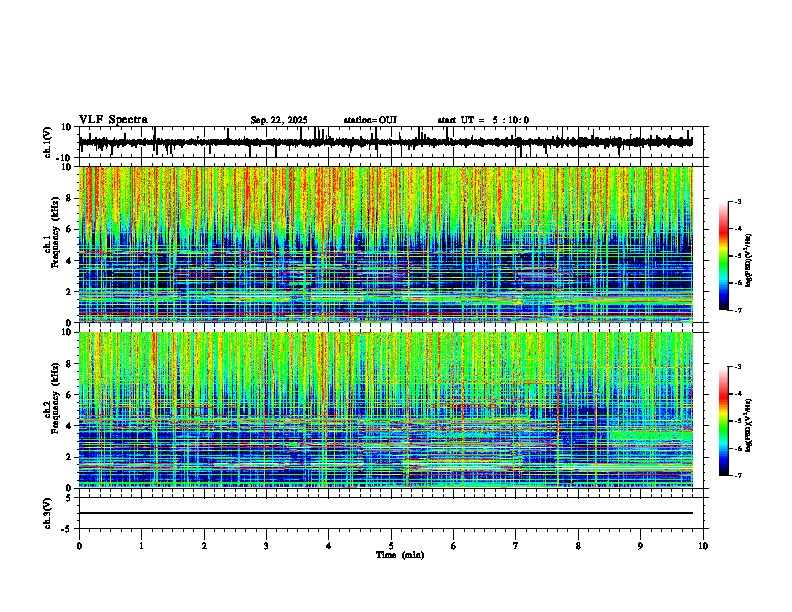
Task: Click the time axis tick label "9"
Action: [640, 546]
